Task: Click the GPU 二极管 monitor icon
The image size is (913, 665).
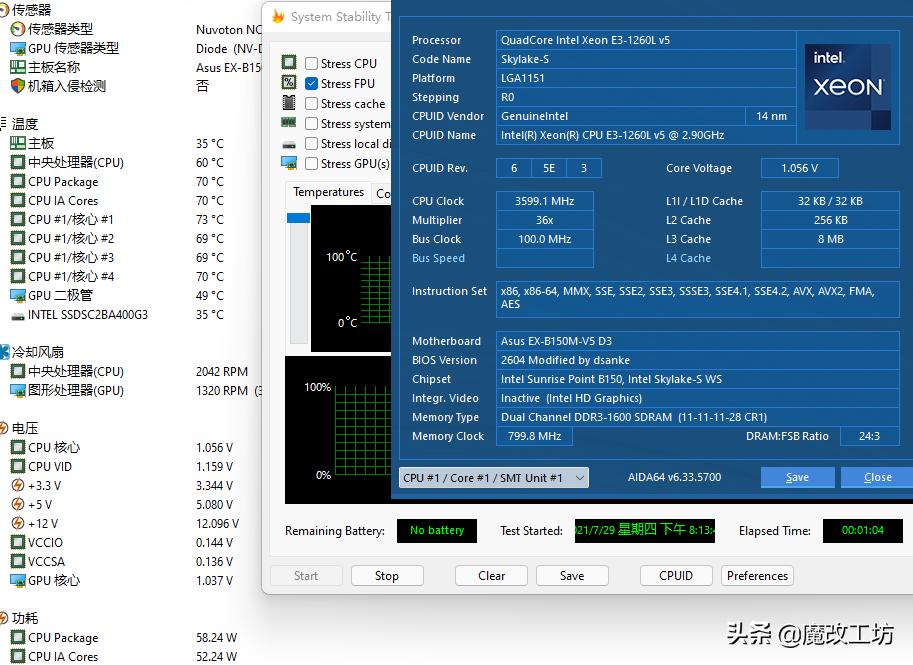Action: [18, 295]
